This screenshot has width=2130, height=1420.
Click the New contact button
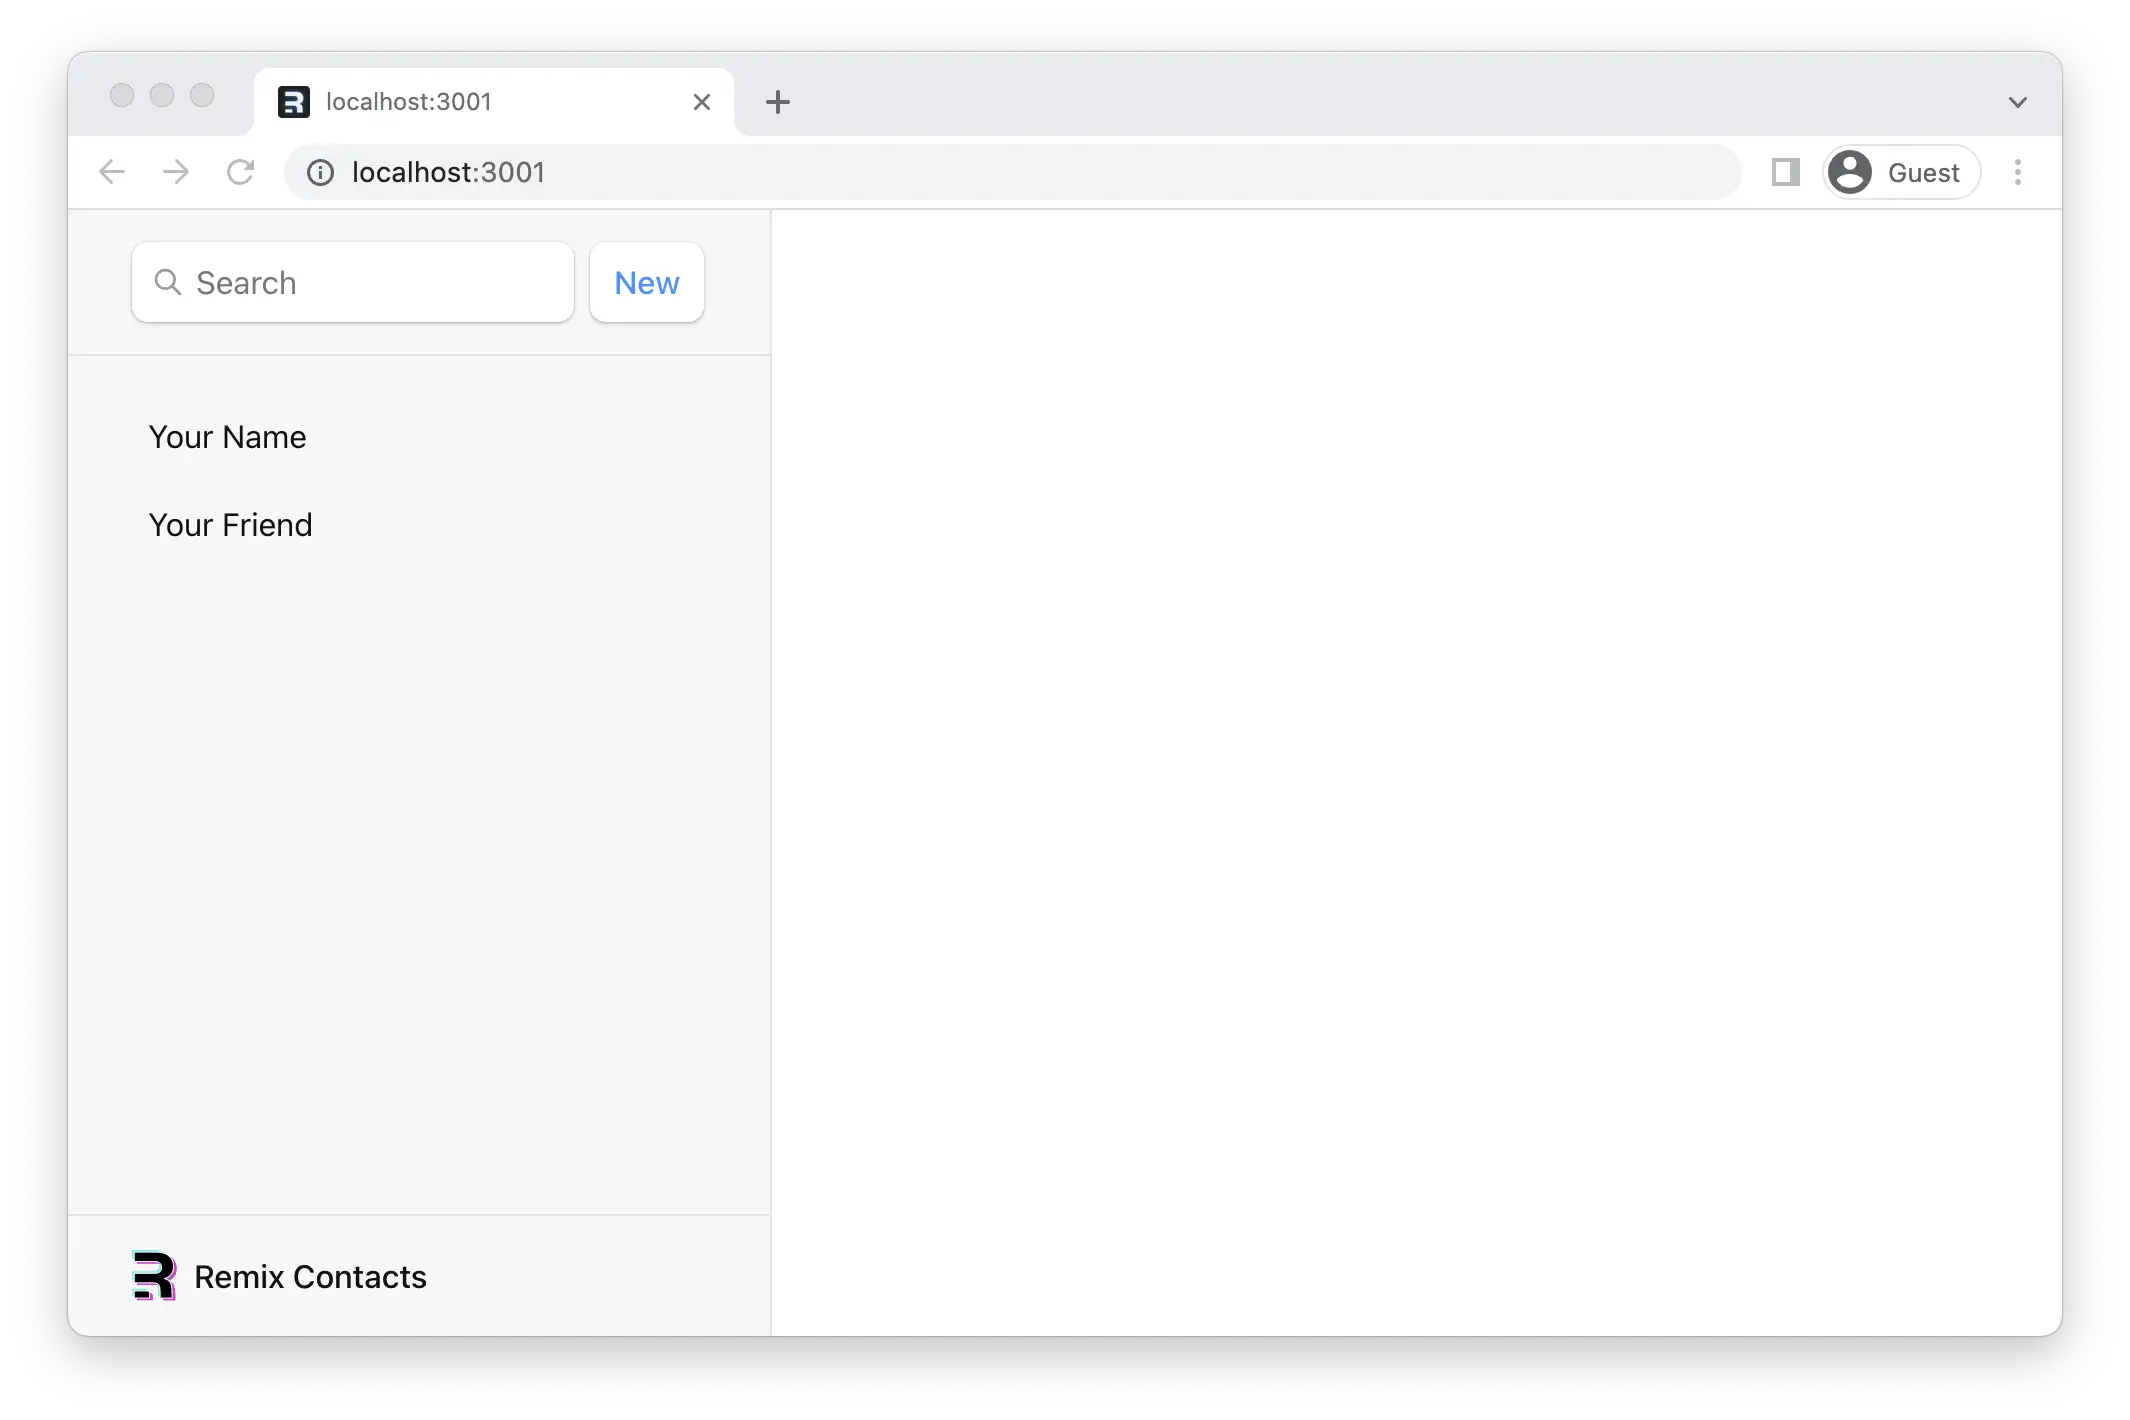click(x=647, y=283)
